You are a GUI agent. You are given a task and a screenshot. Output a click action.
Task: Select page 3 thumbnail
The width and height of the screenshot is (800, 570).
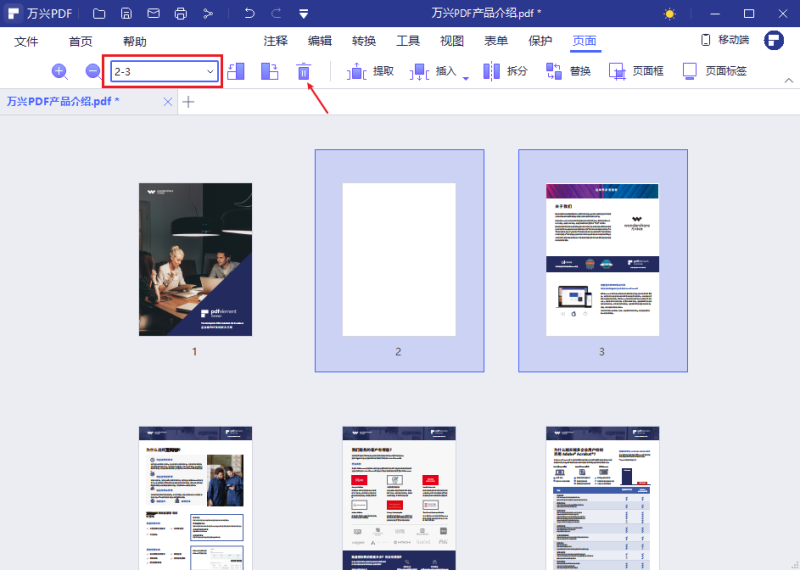point(603,259)
